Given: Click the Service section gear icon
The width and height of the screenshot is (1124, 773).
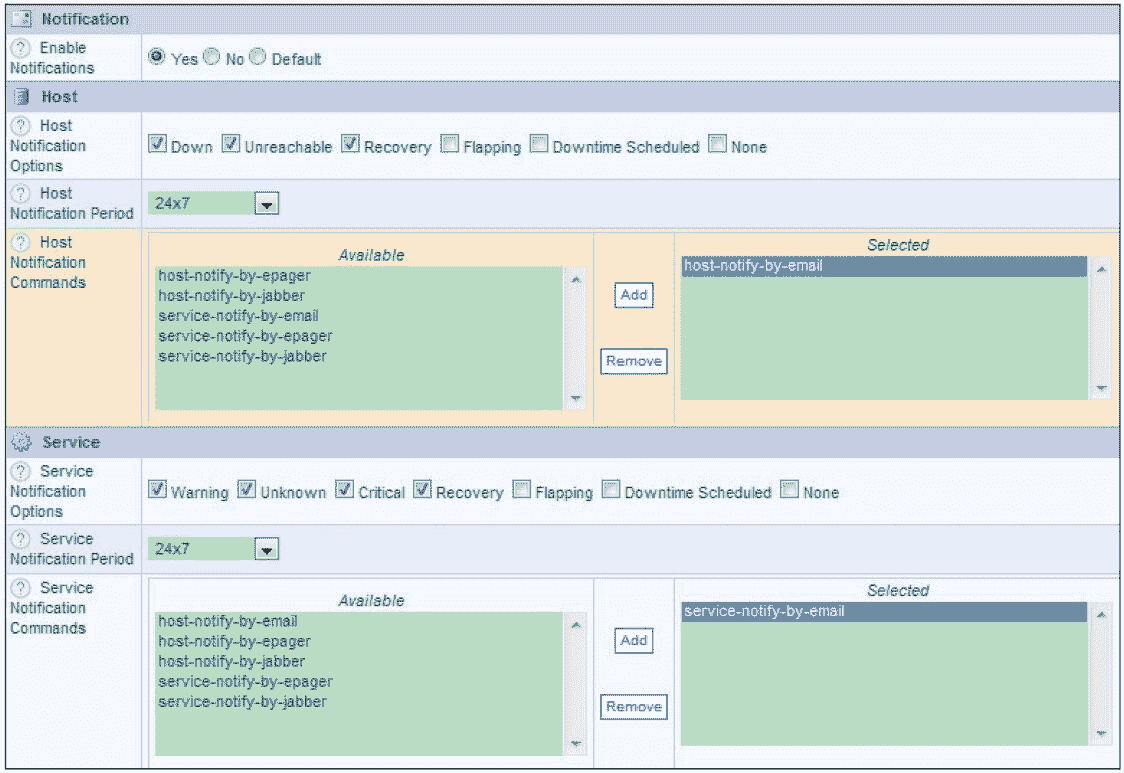Looking at the screenshot, I should 22,442.
